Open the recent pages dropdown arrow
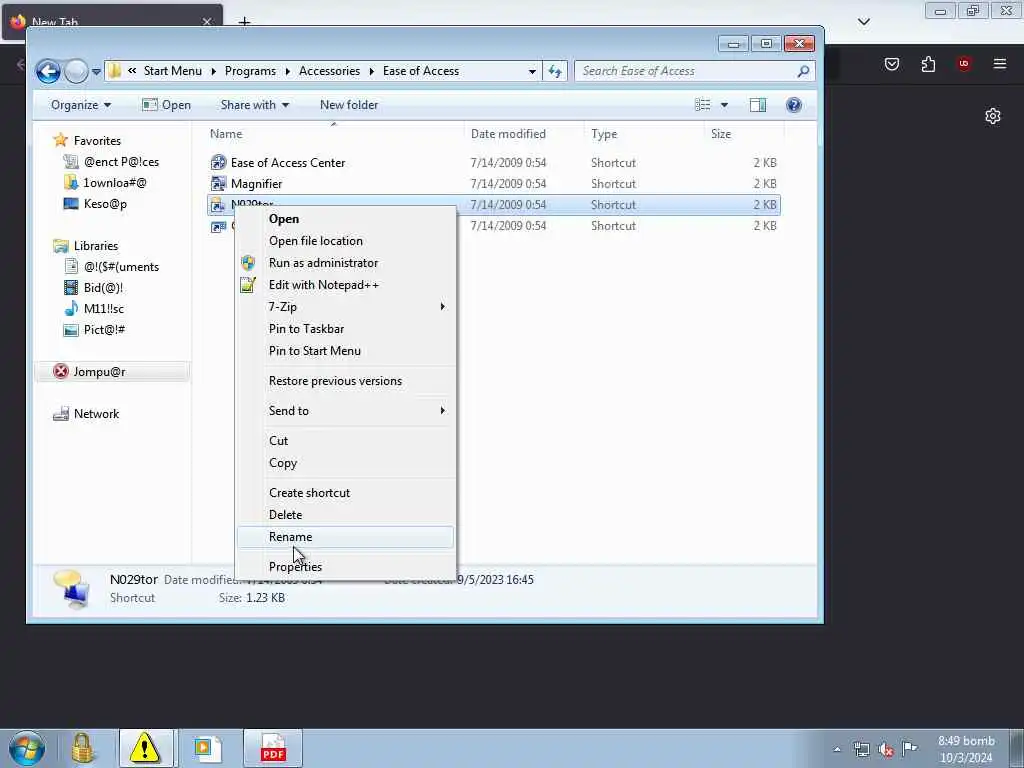The image size is (1024, 768). click(96, 71)
